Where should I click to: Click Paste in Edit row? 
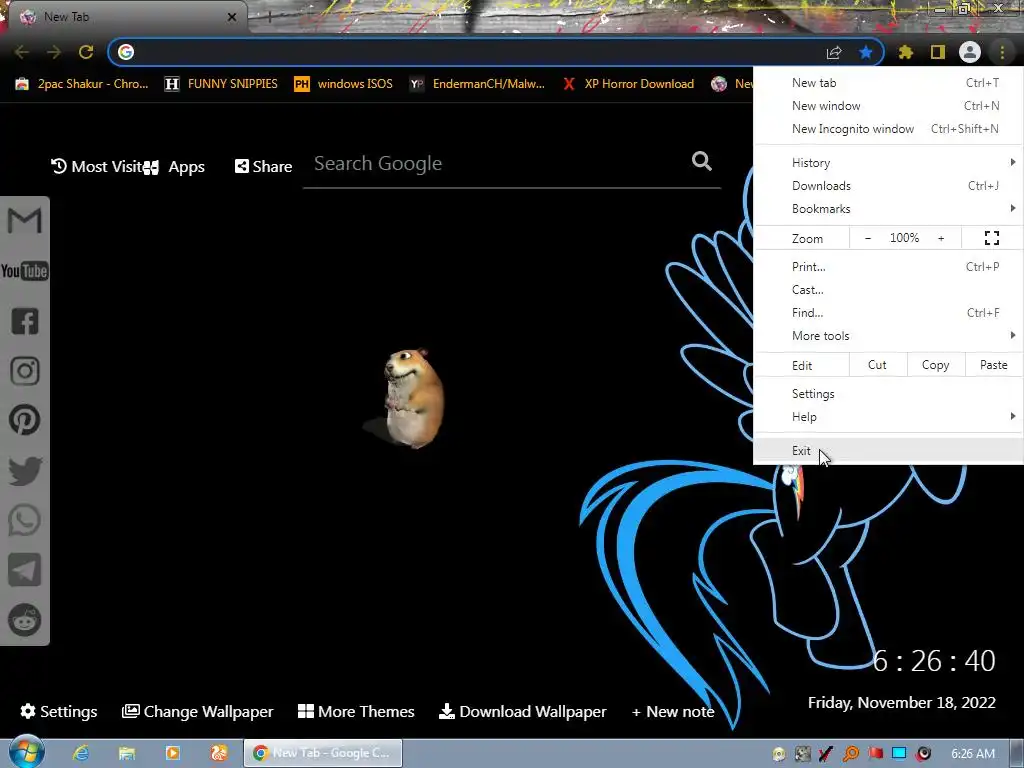pyautogui.click(x=993, y=365)
